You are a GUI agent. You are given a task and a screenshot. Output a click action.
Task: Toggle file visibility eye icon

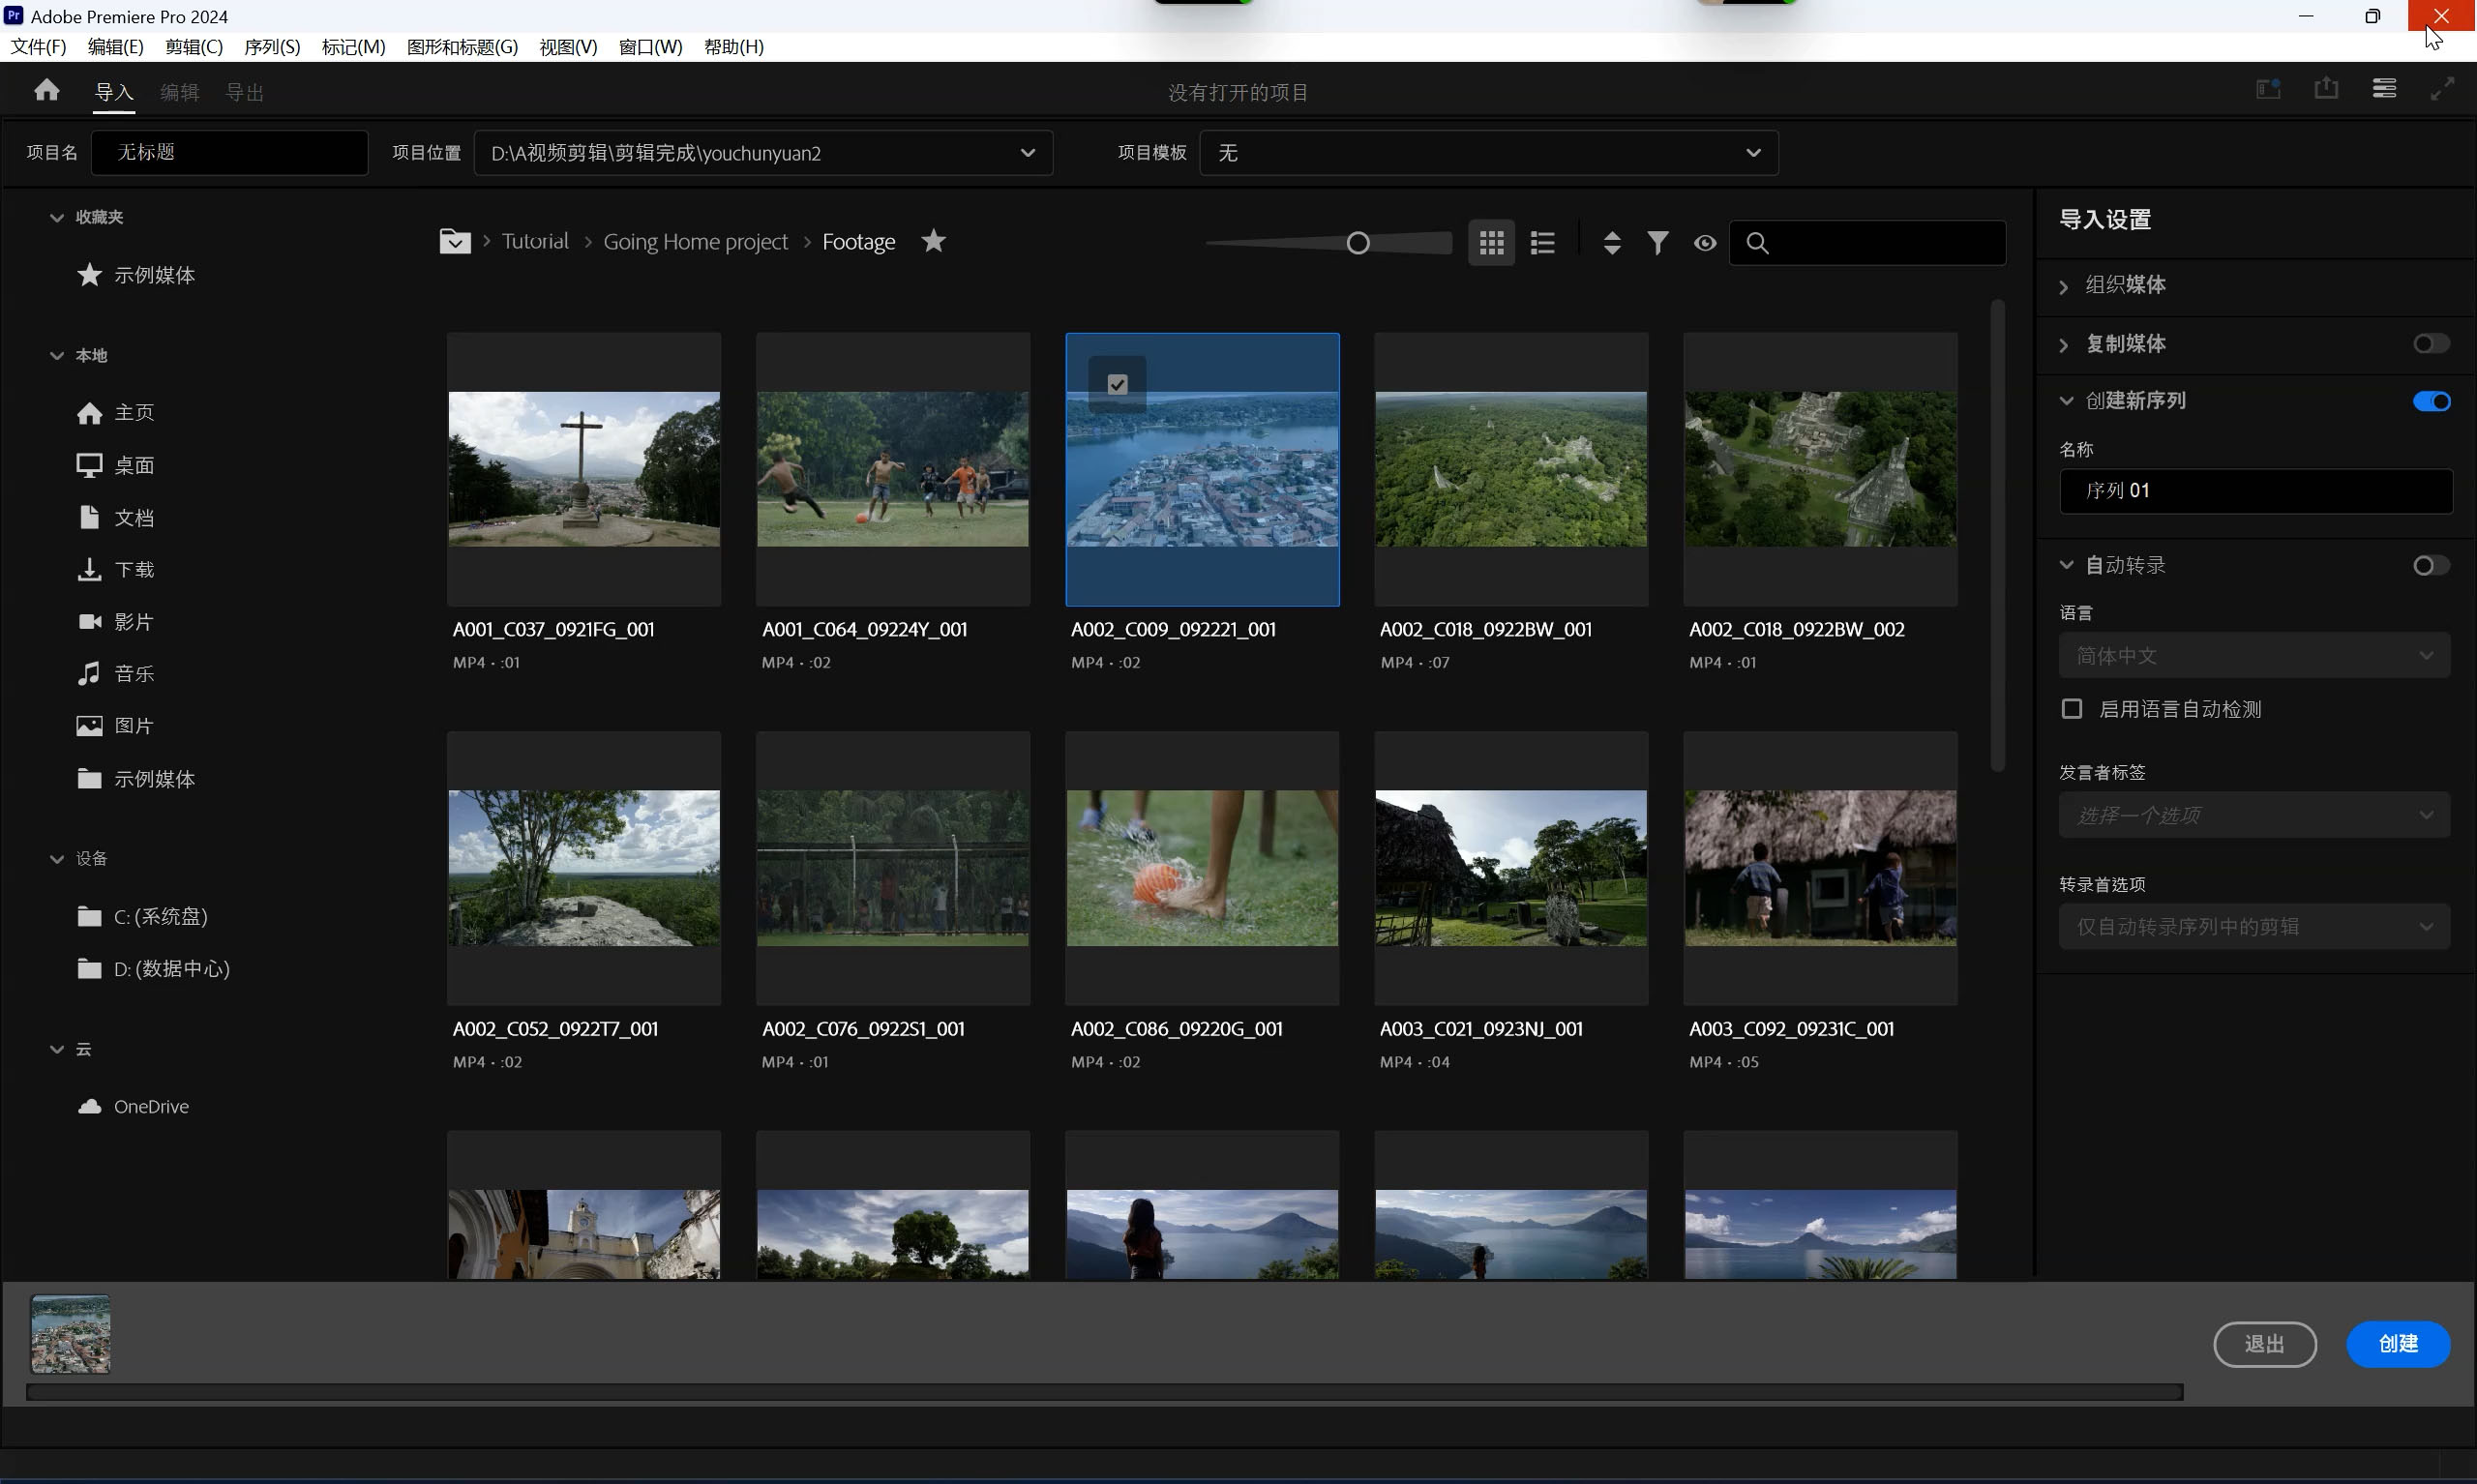coord(1704,243)
